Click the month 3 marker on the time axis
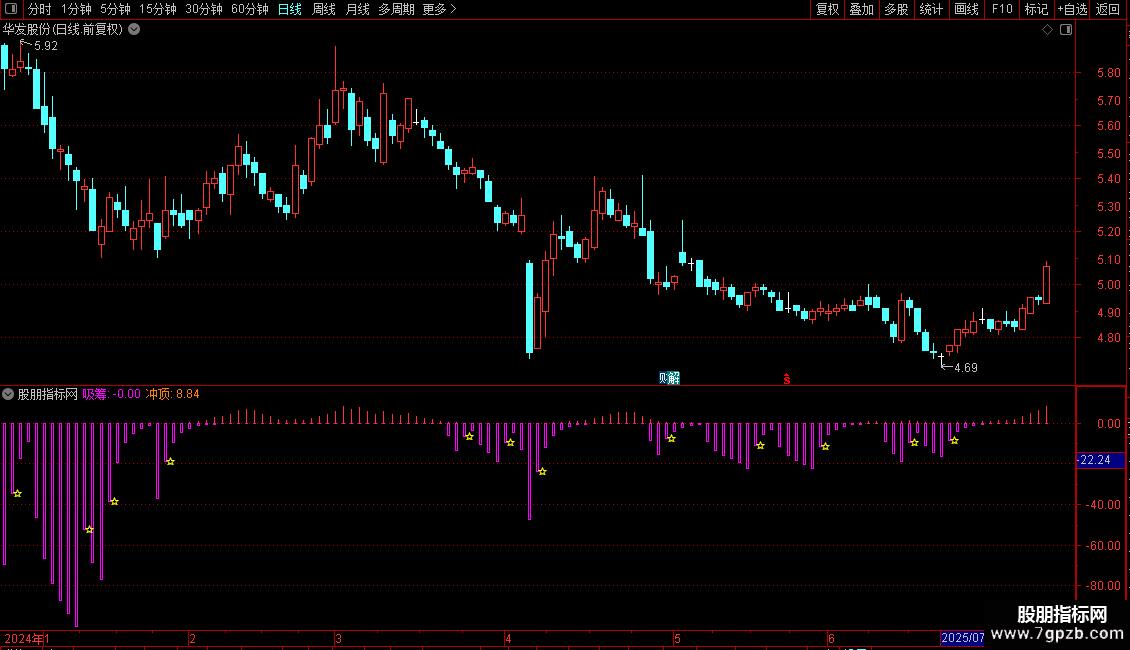This screenshot has width=1130, height=650. pyautogui.click(x=338, y=638)
